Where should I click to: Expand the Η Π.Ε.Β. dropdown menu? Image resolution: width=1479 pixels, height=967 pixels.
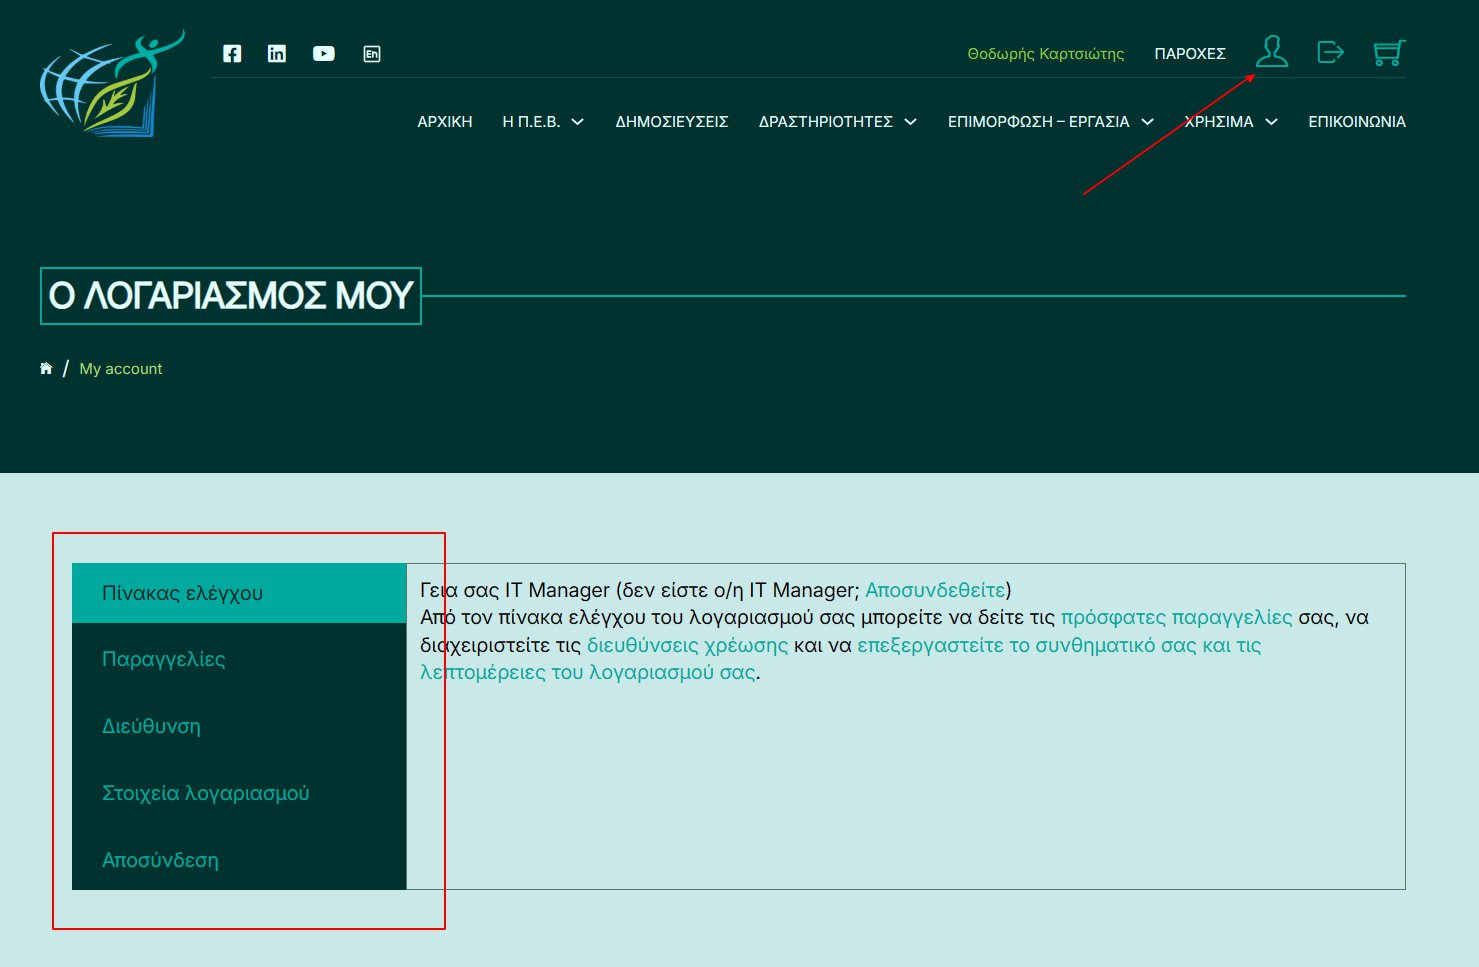pos(543,122)
